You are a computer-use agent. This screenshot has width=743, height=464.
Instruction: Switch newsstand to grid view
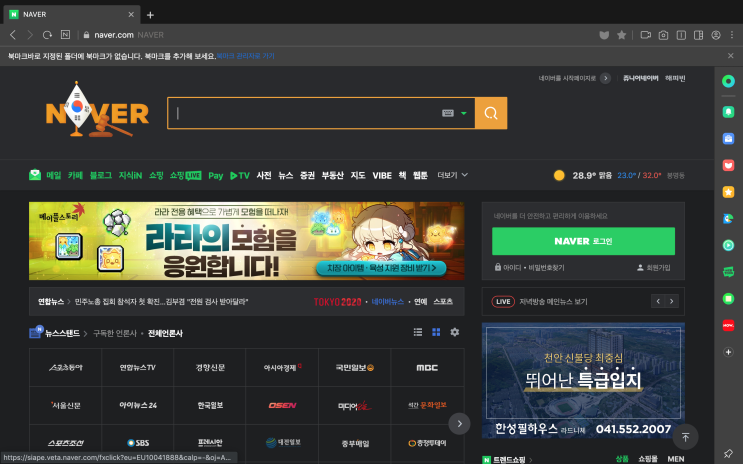[436, 332]
